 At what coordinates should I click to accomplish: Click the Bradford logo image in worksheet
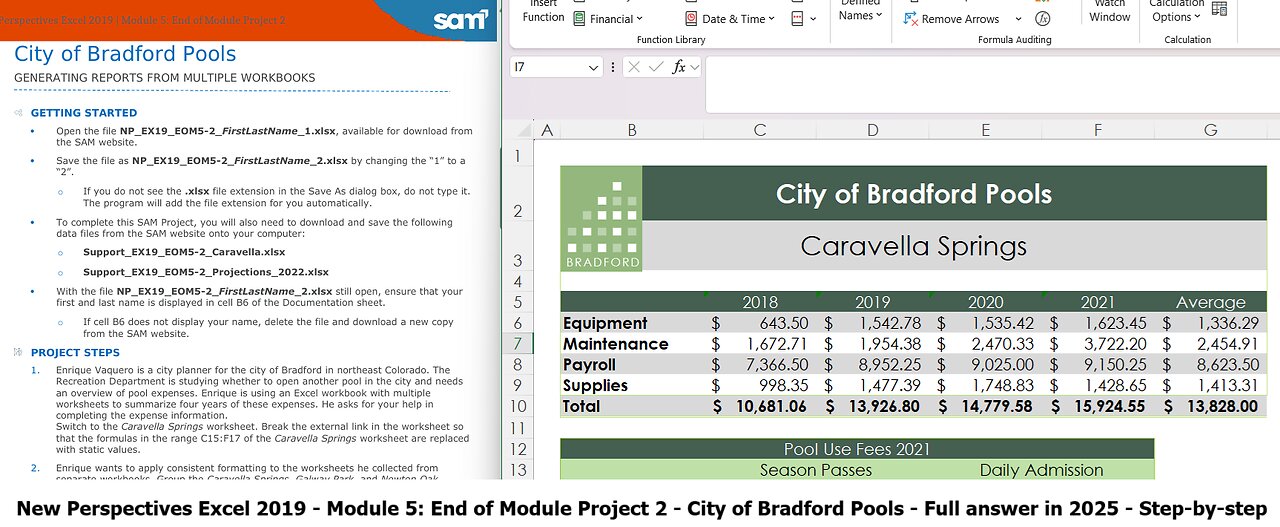(x=601, y=218)
